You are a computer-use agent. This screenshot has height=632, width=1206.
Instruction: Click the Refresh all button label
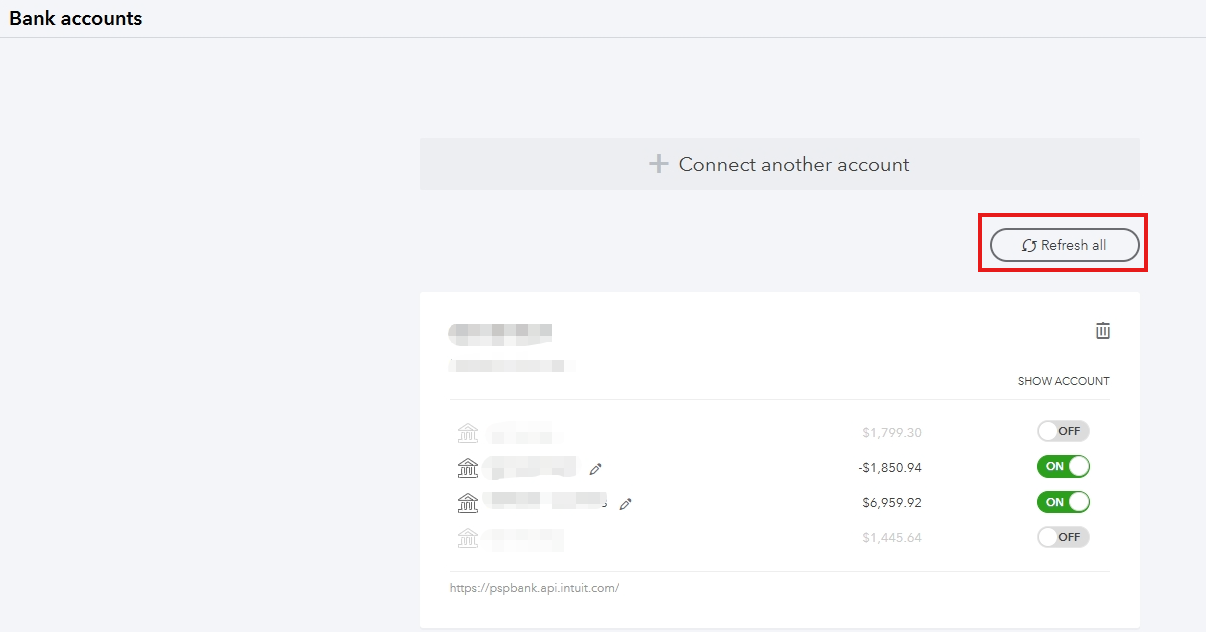(1073, 245)
